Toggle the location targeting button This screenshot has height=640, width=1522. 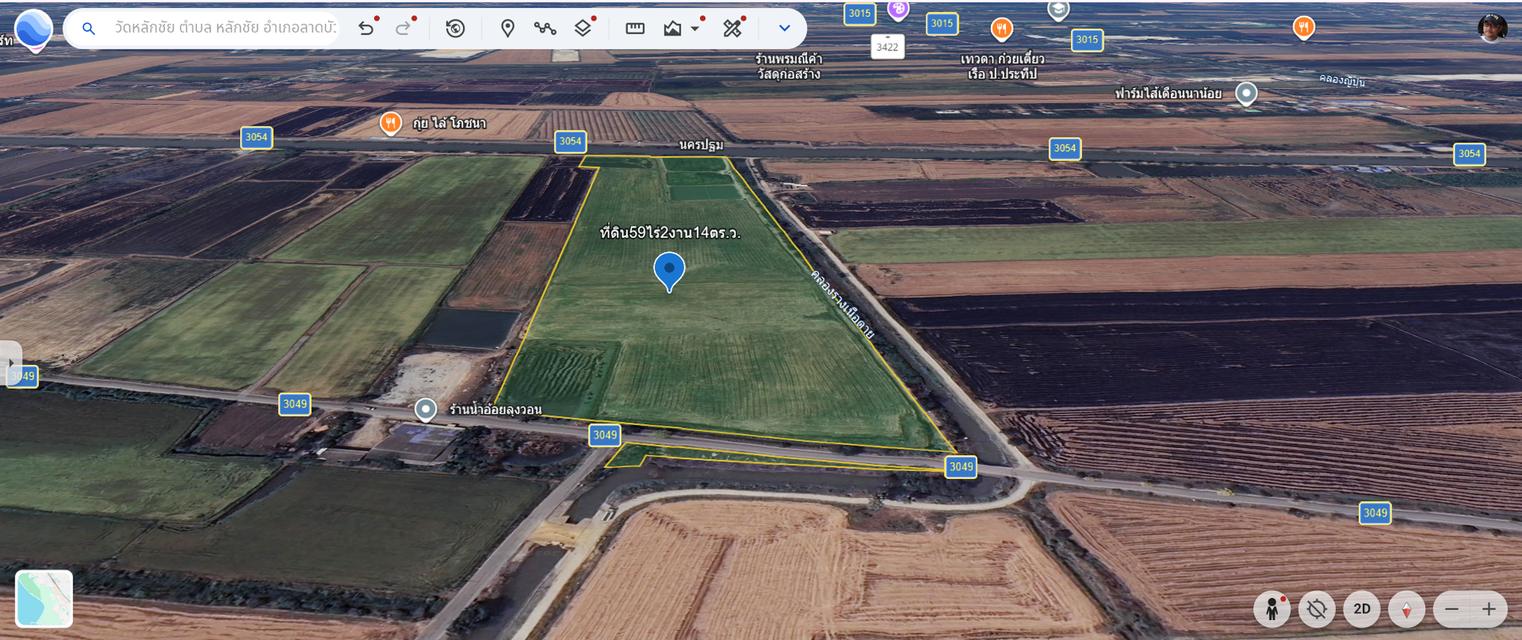coord(1317,608)
